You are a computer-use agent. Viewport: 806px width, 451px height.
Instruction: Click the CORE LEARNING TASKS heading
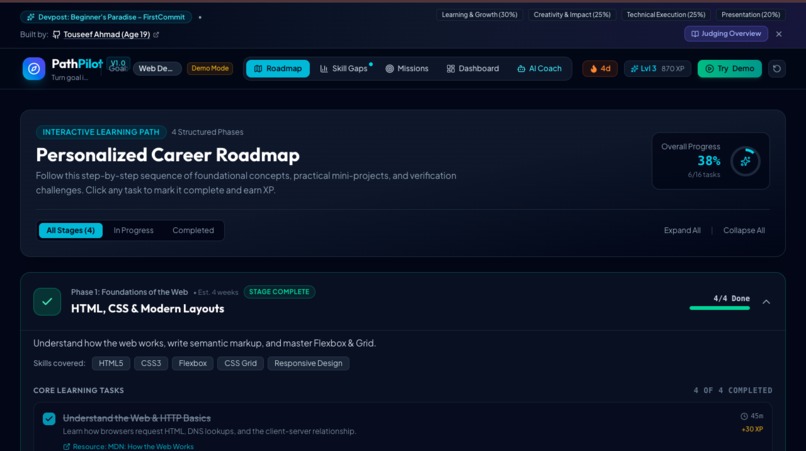(x=79, y=390)
